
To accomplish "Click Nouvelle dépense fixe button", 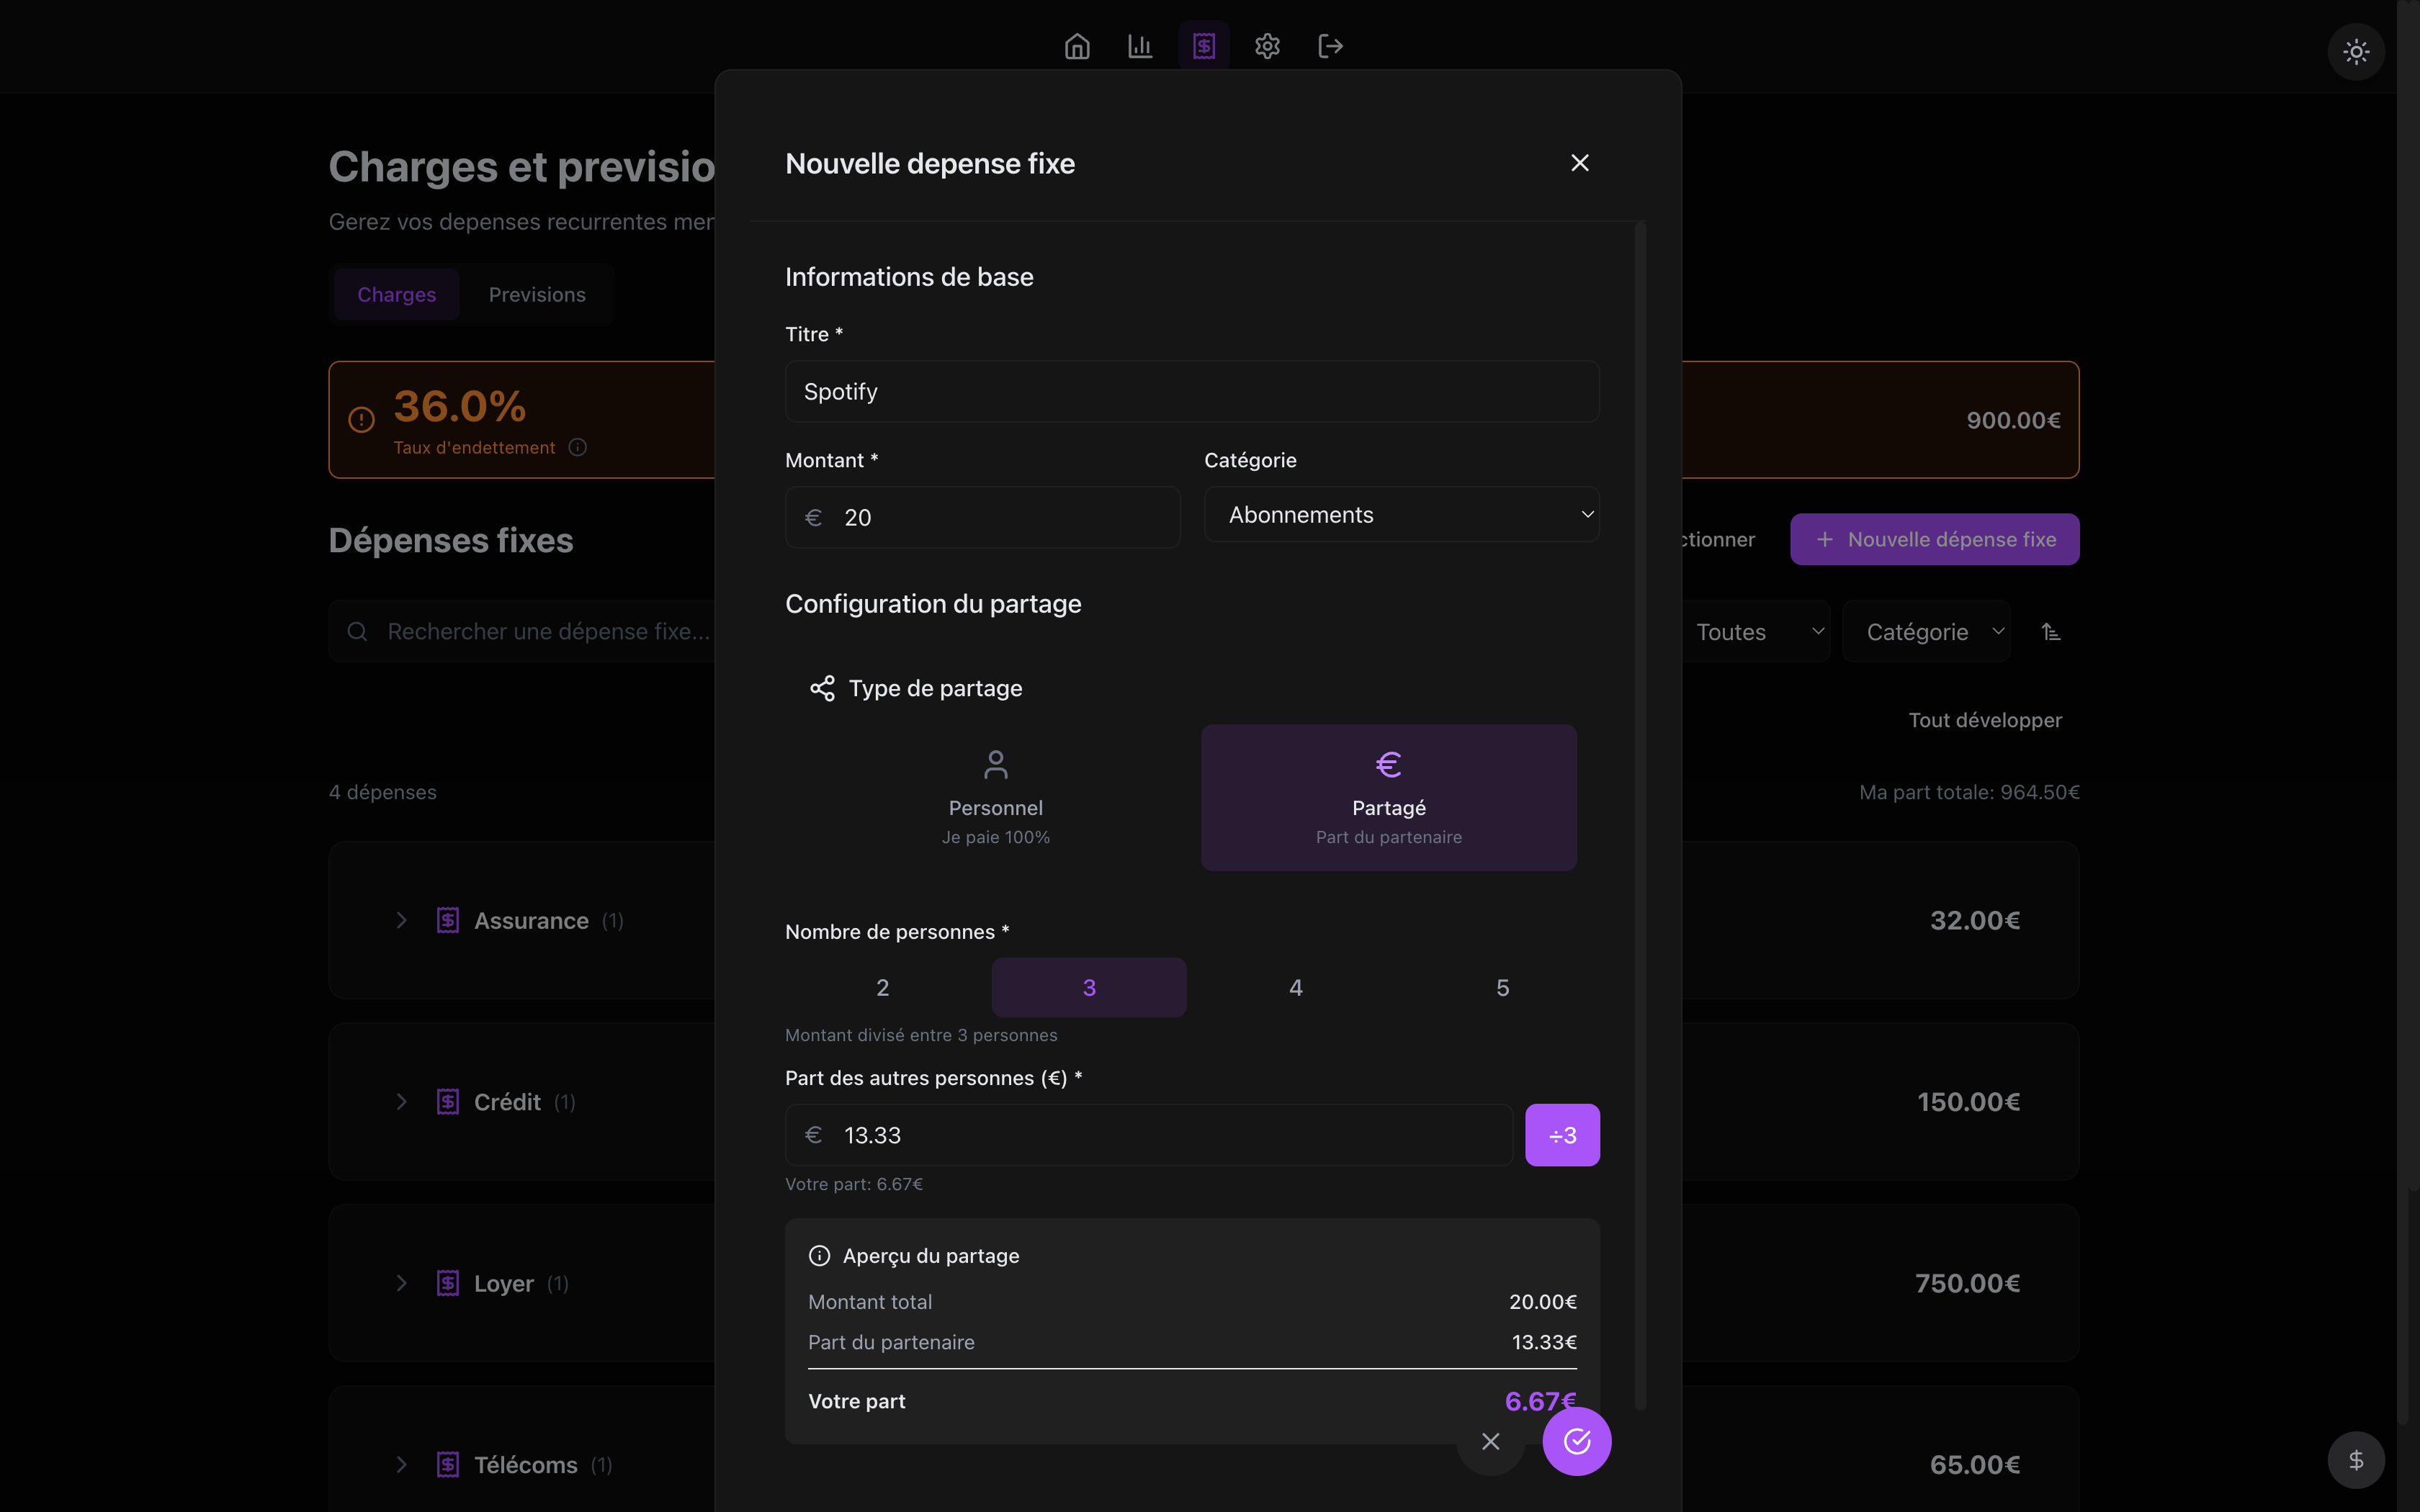I will coord(1934,539).
